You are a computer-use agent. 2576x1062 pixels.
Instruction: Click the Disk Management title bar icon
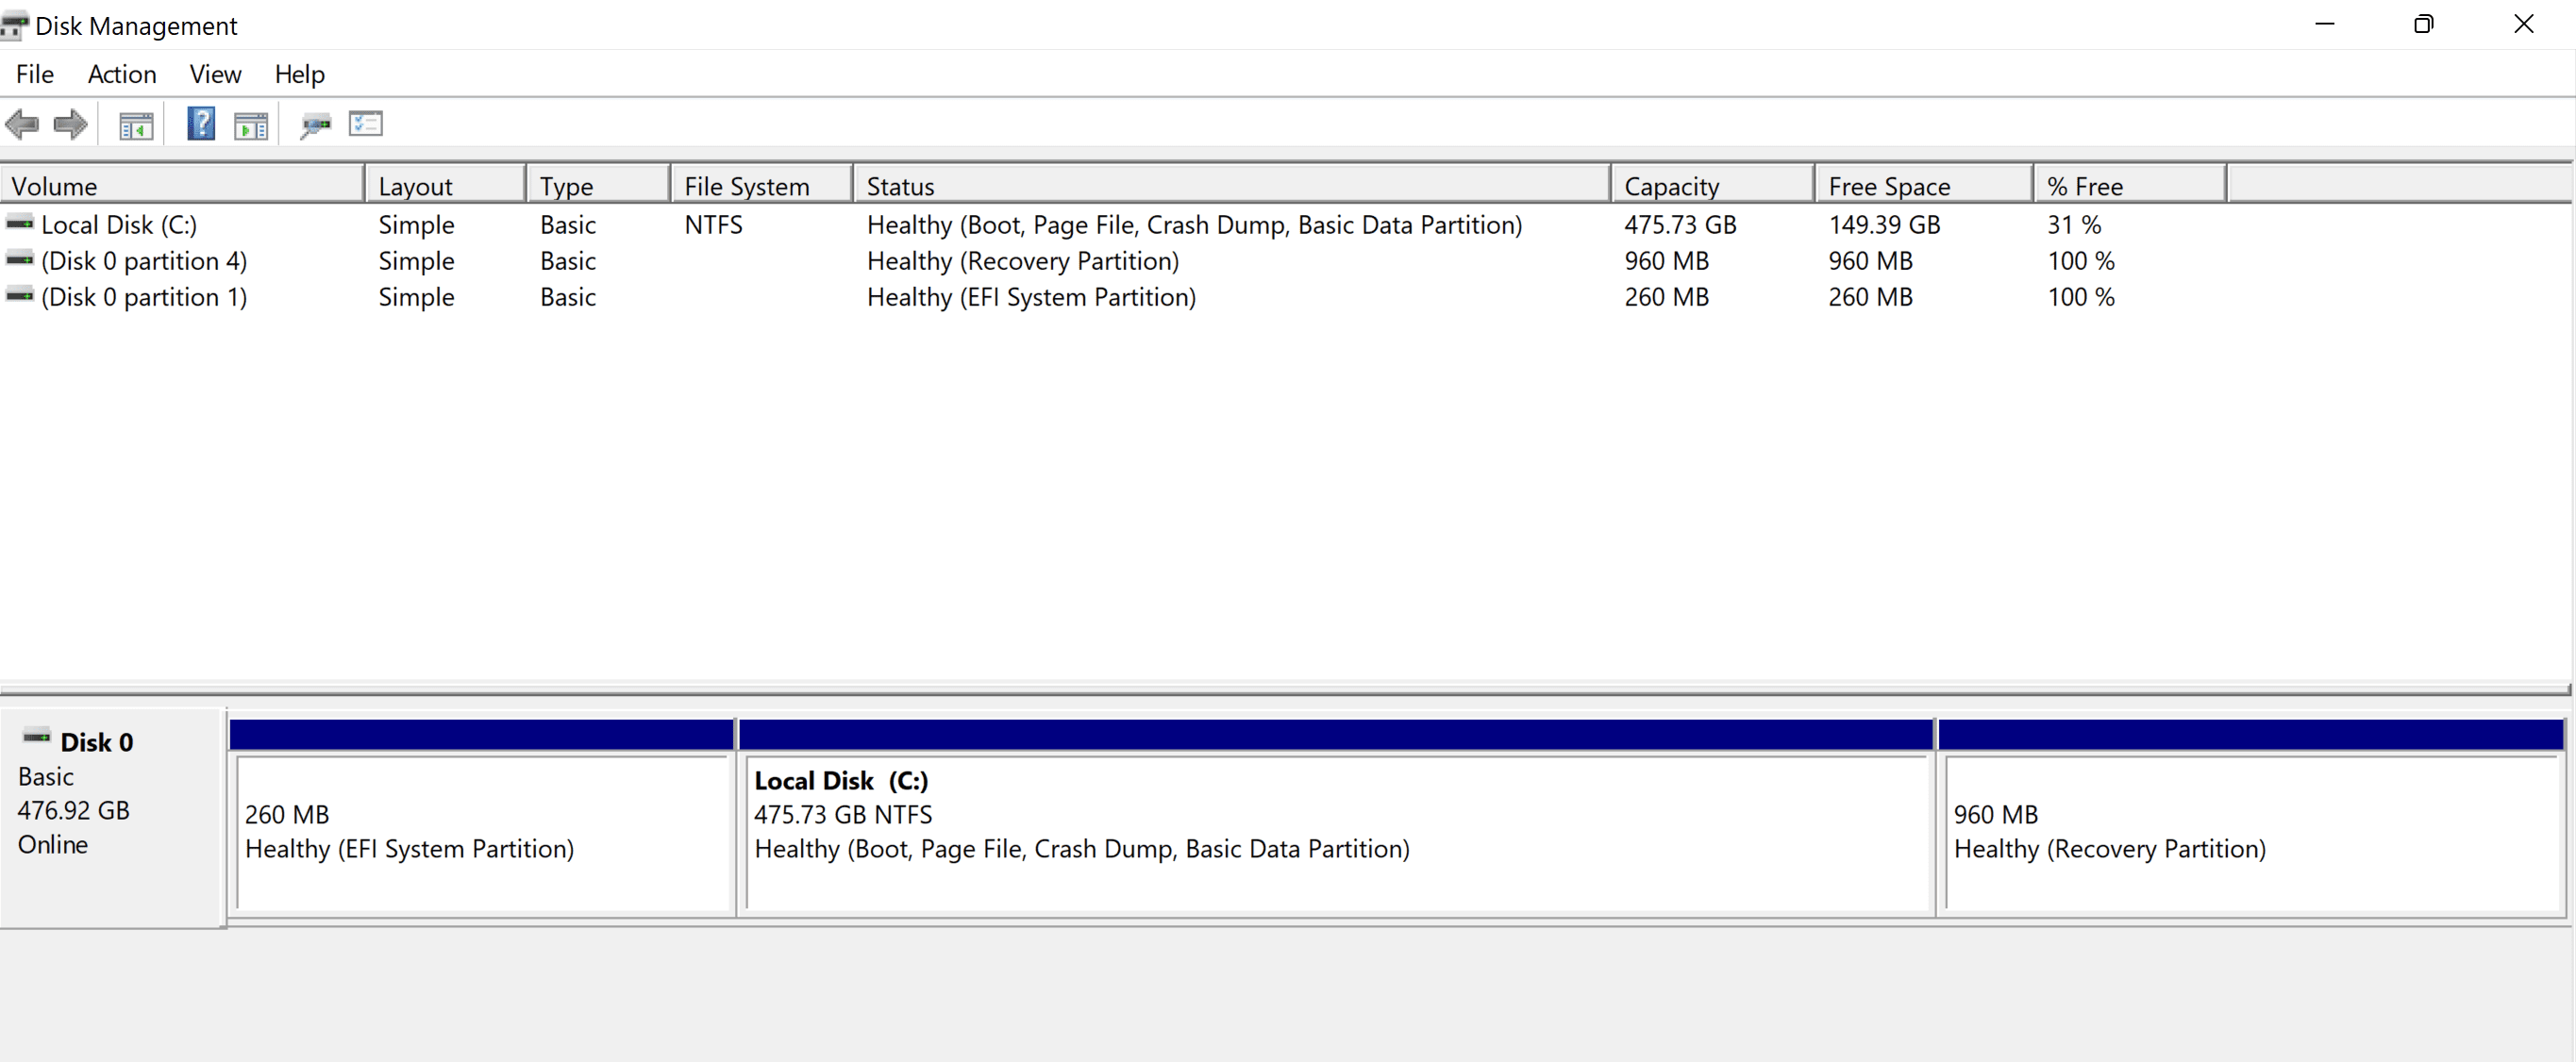(14, 26)
